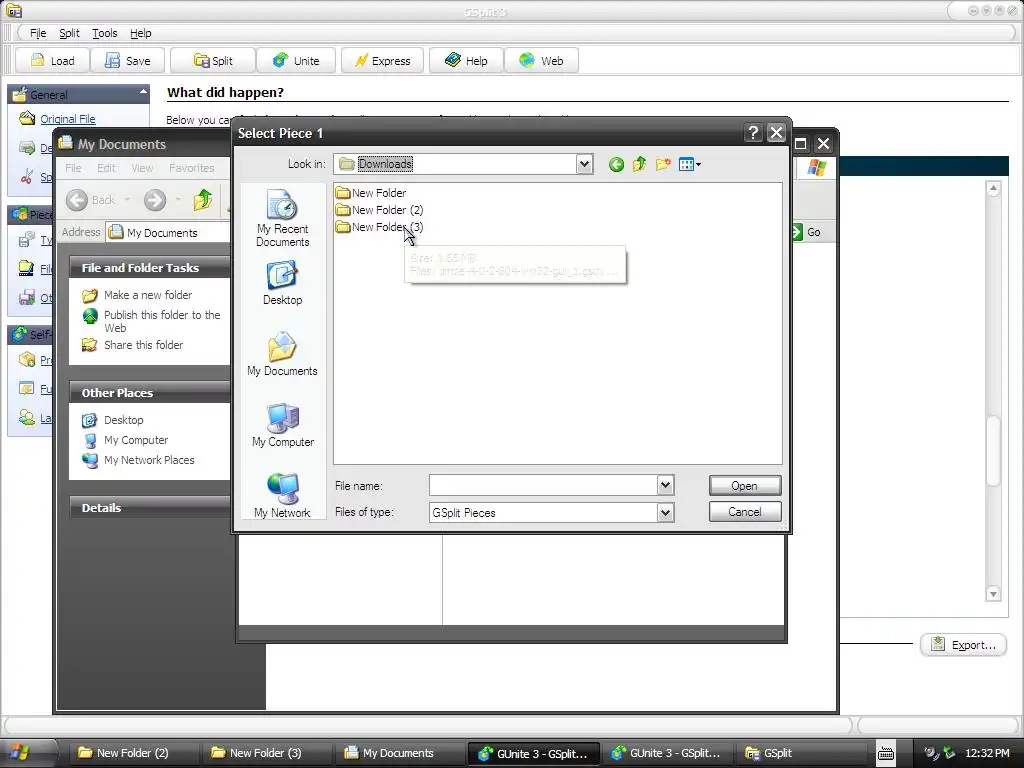Open Edit menu in My Documents window
Screen dimensions: 1024x768
[x=106, y=168]
